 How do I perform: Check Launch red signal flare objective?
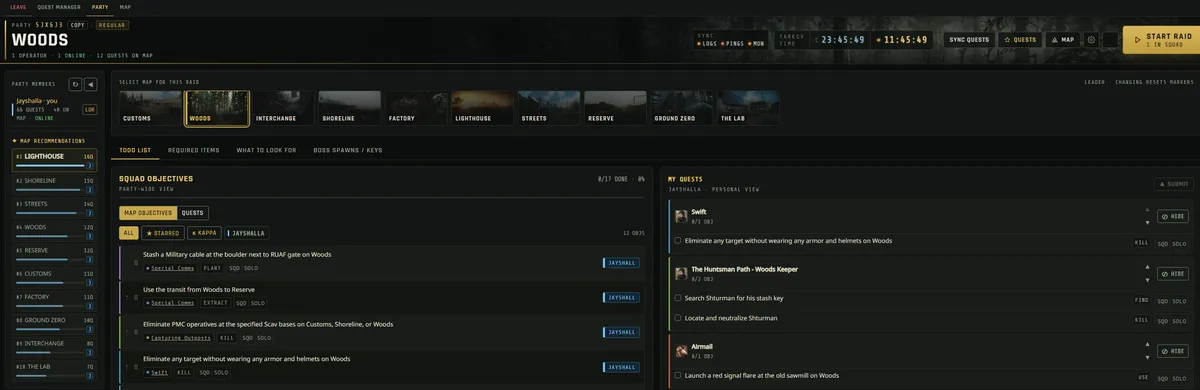point(678,376)
